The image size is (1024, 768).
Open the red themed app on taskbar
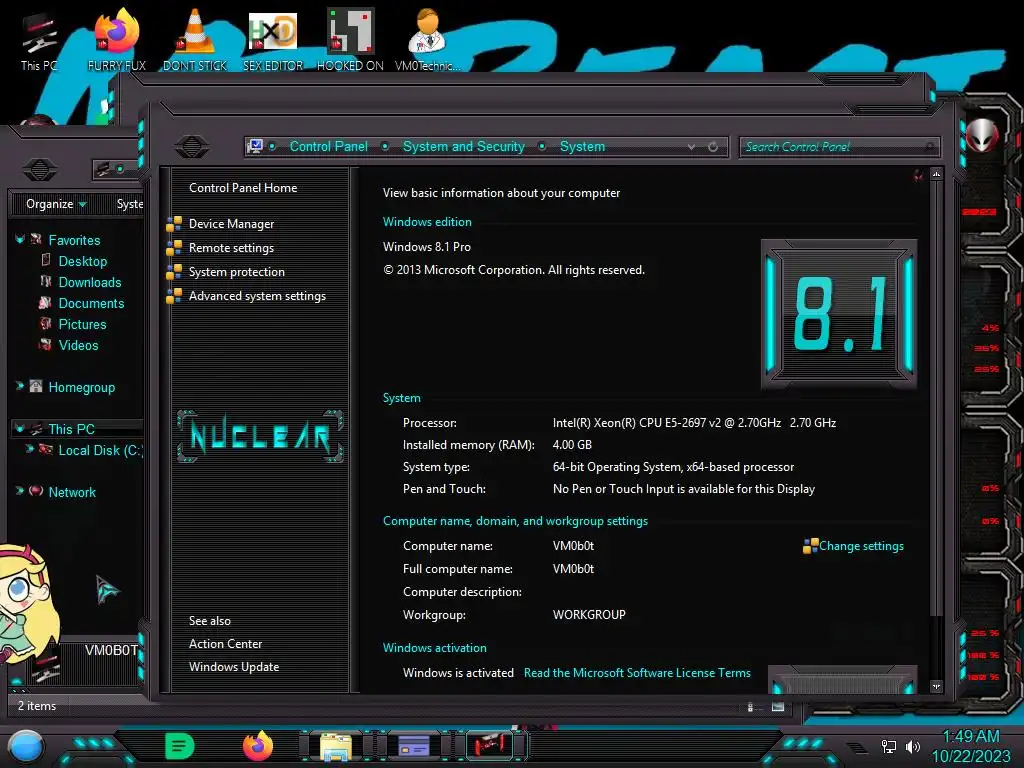tap(491, 745)
